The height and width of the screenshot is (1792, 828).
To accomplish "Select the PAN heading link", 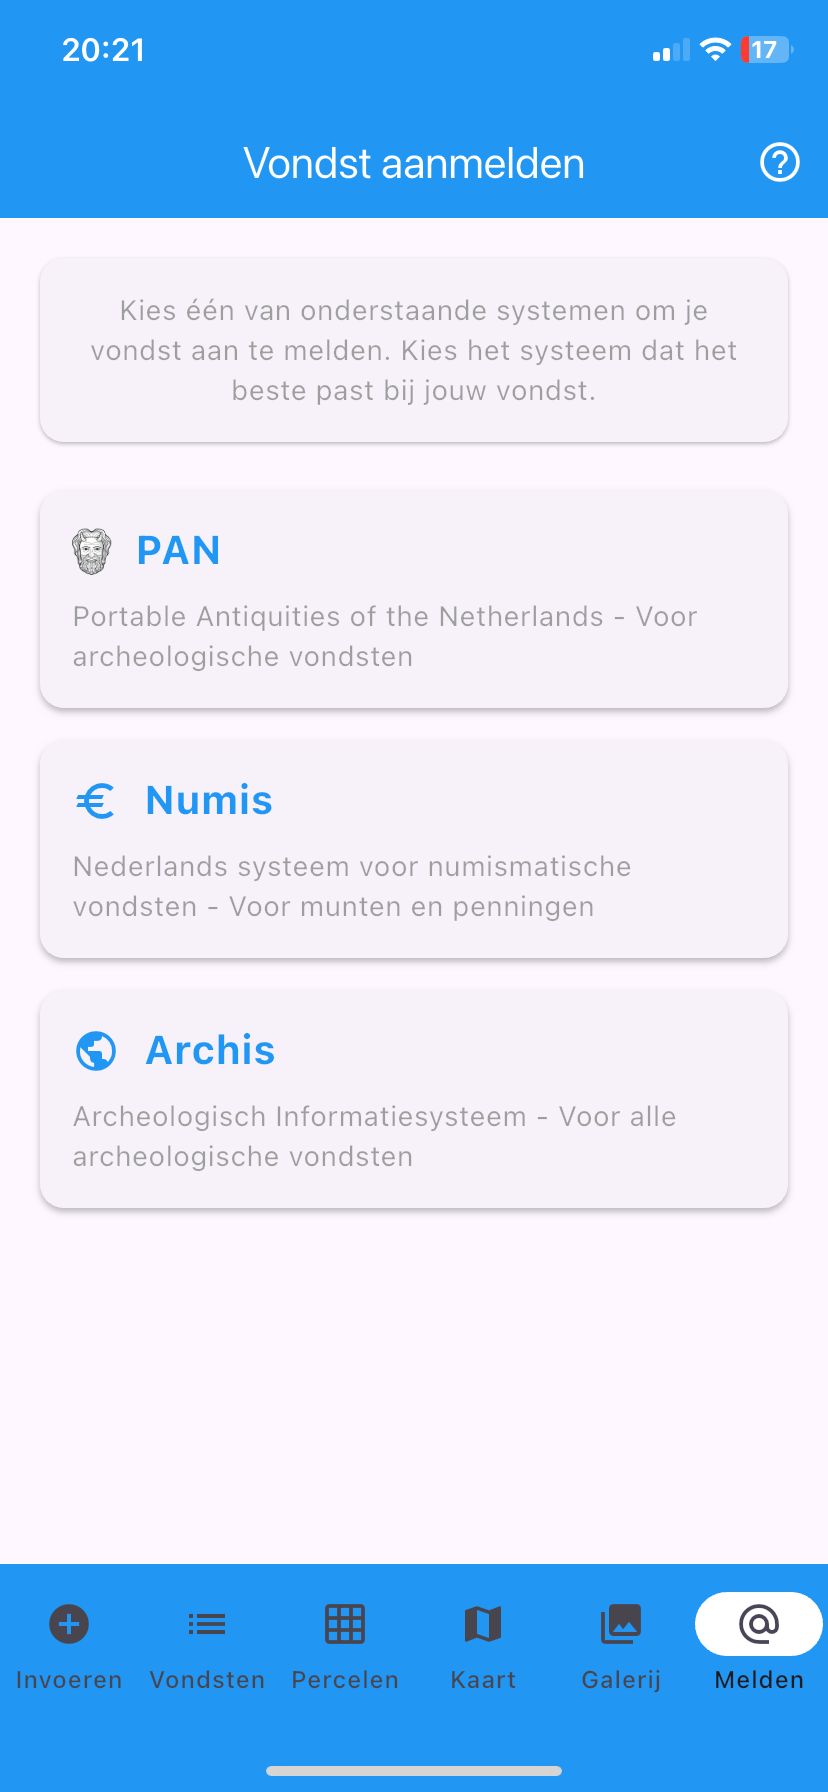I will (x=178, y=551).
